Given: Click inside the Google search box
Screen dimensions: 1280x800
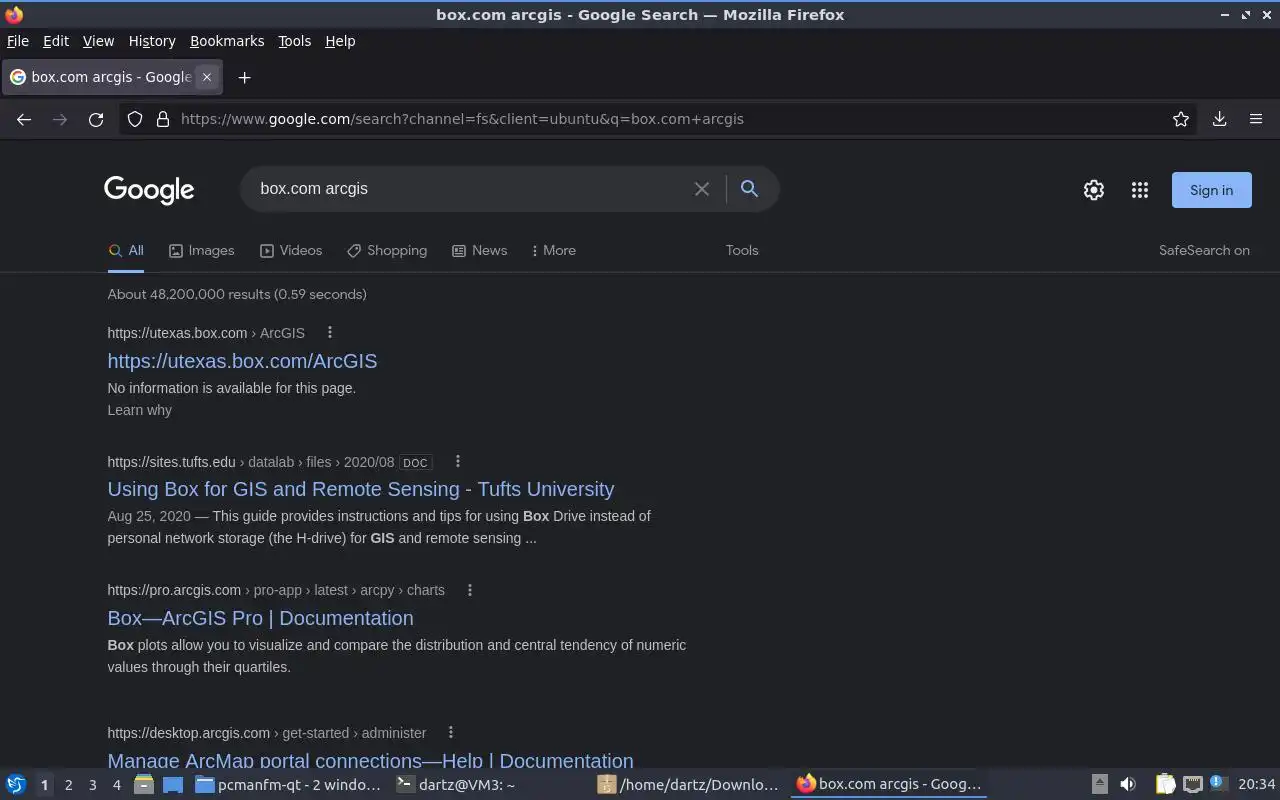Looking at the screenshot, I should tap(470, 189).
